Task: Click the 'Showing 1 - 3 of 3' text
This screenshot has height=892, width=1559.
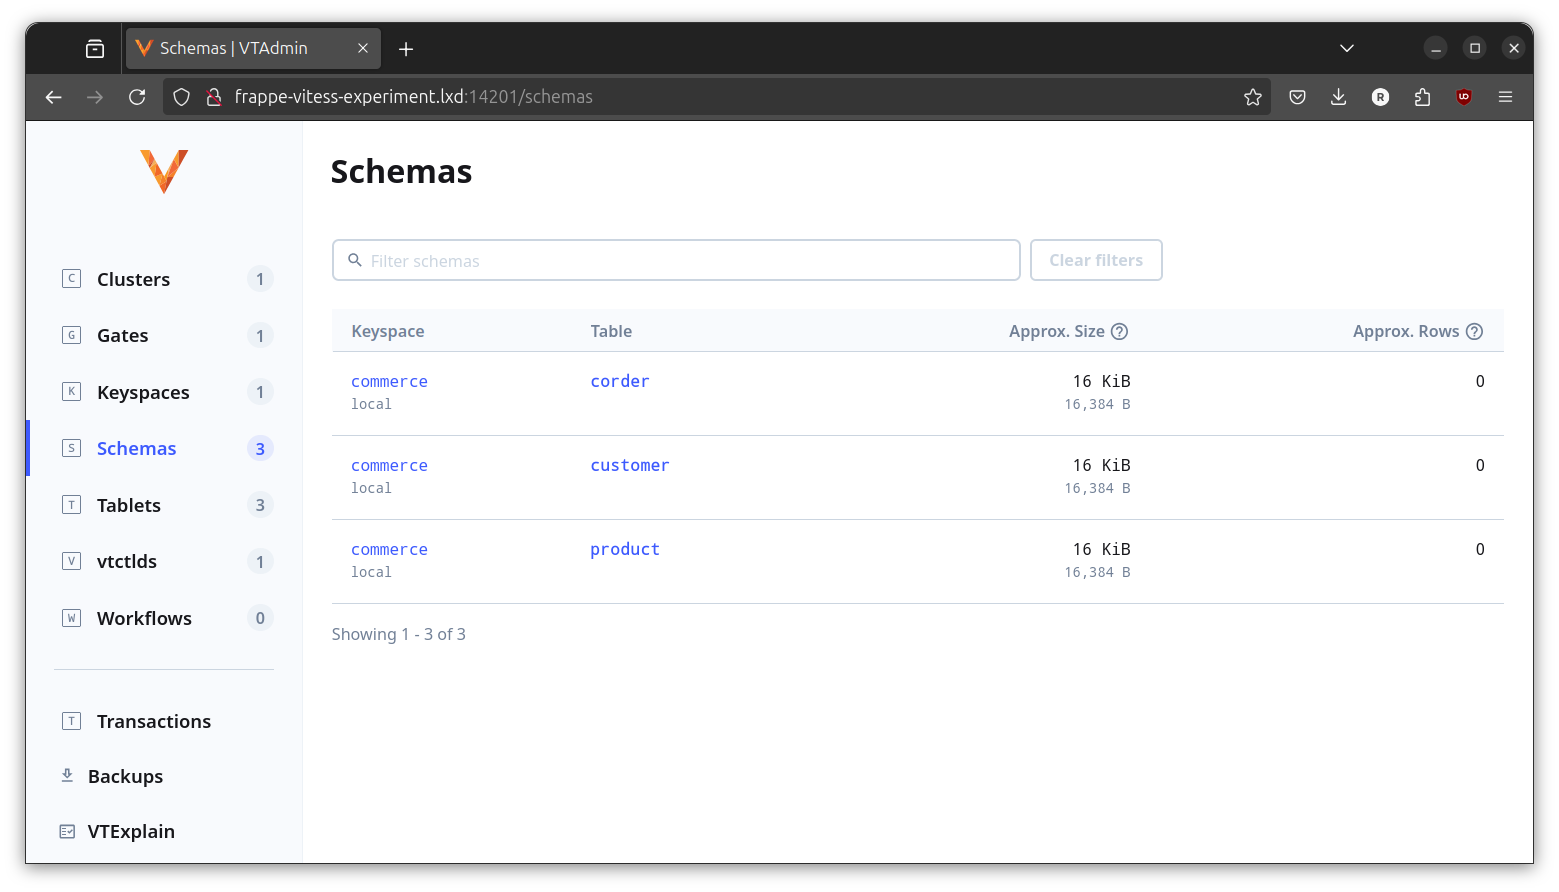Action: coord(399,634)
